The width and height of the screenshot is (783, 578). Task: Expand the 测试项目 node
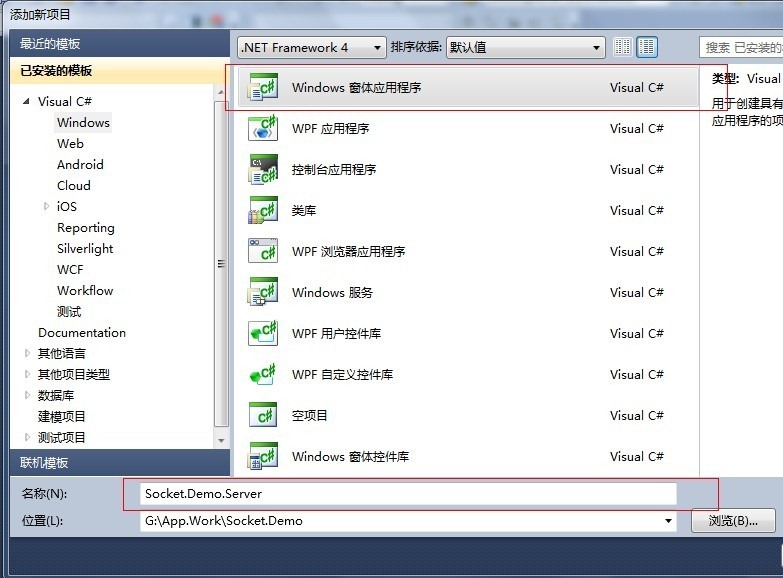(27, 437)
